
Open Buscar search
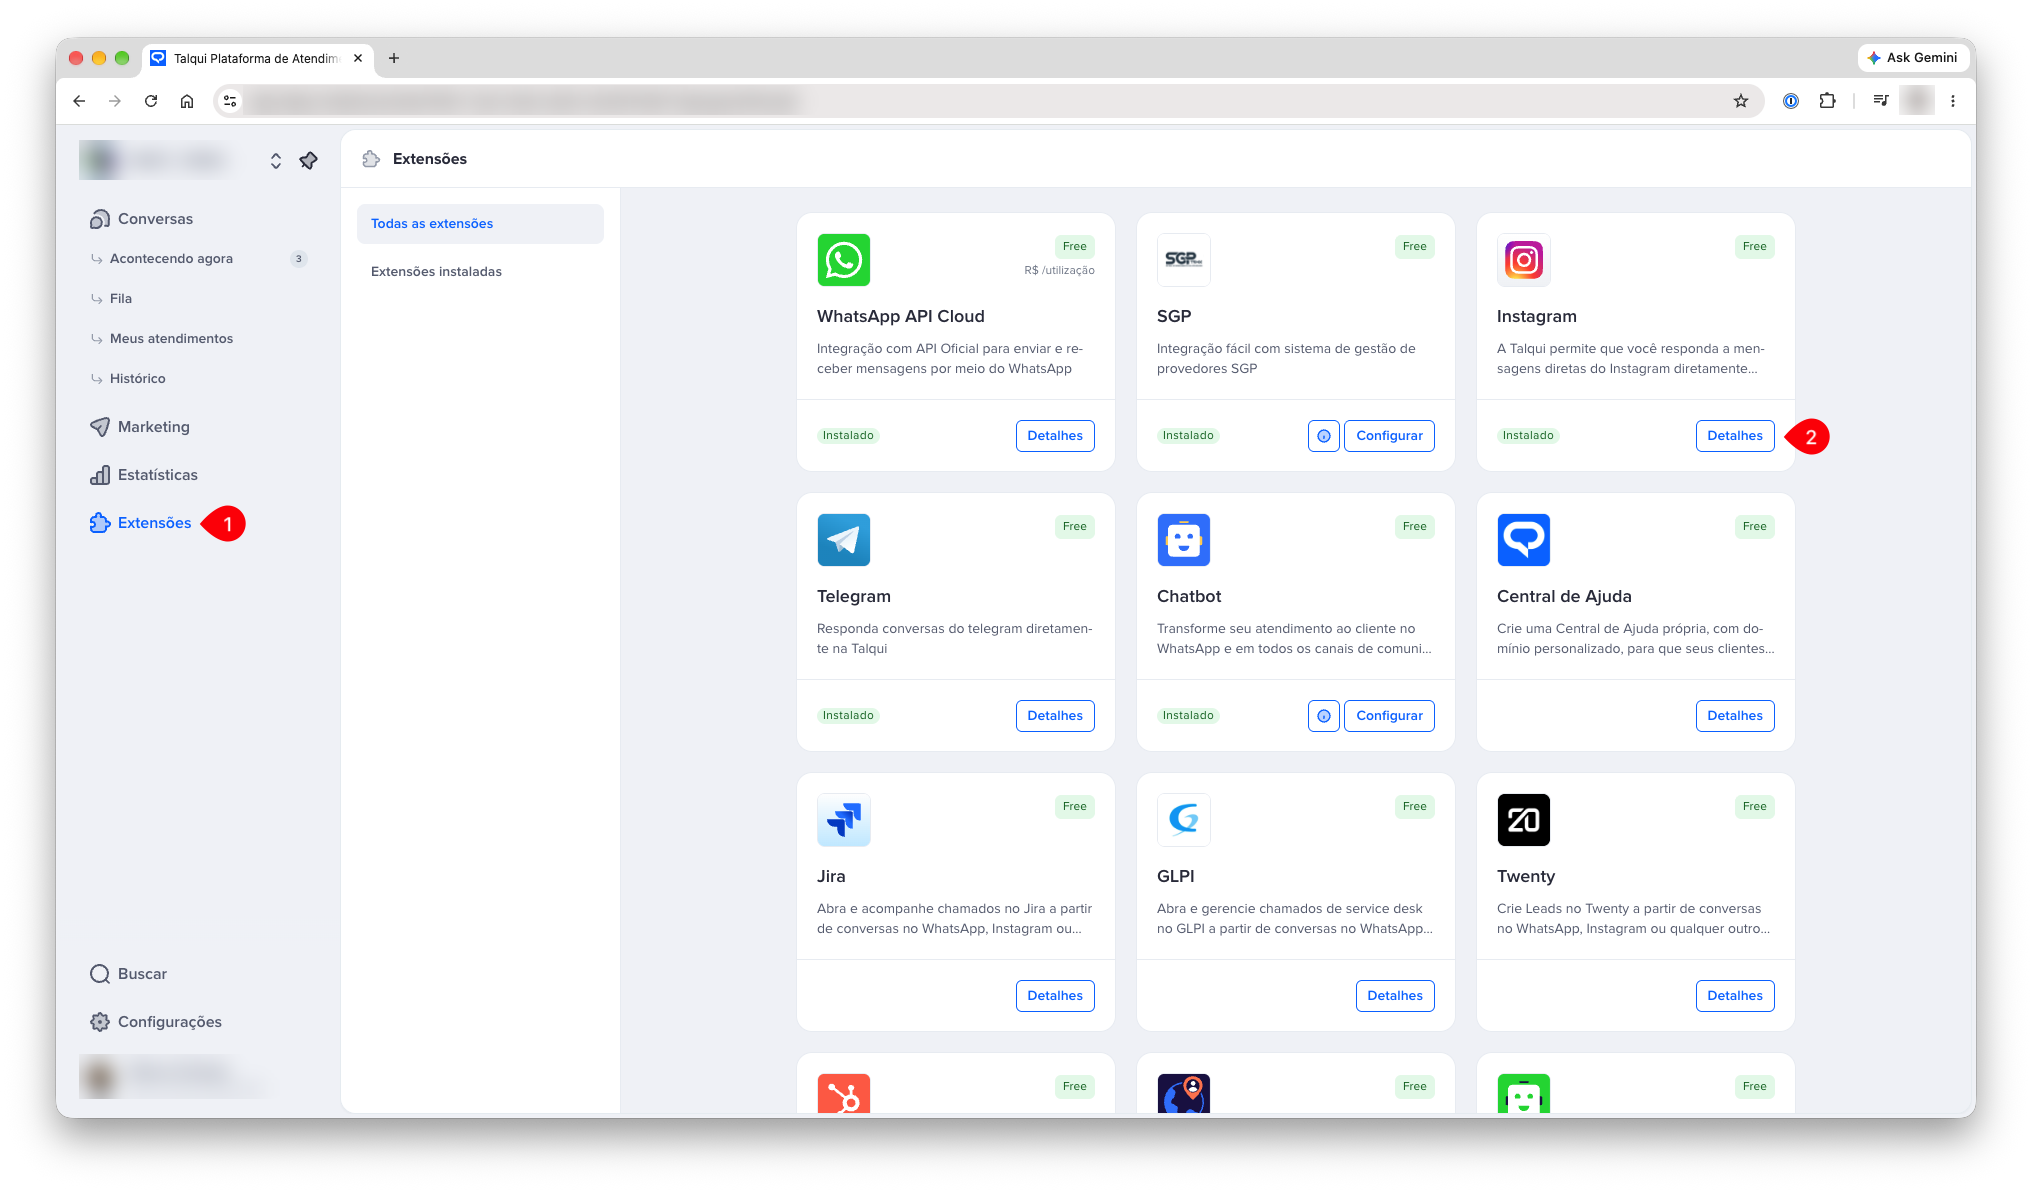tap(128, 974)
